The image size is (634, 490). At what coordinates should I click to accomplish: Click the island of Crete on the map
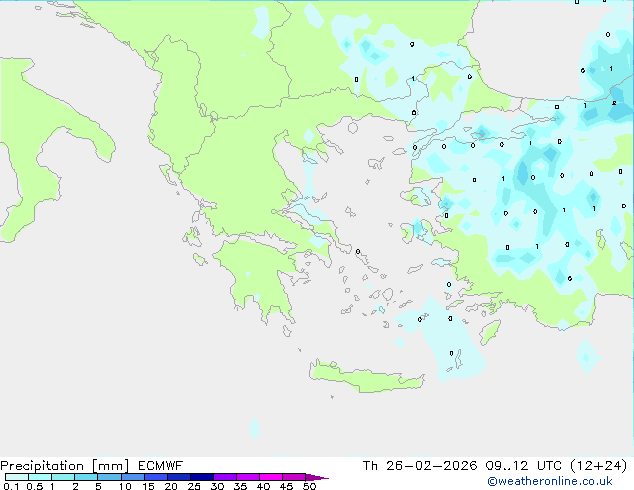(x=366, y=378)
